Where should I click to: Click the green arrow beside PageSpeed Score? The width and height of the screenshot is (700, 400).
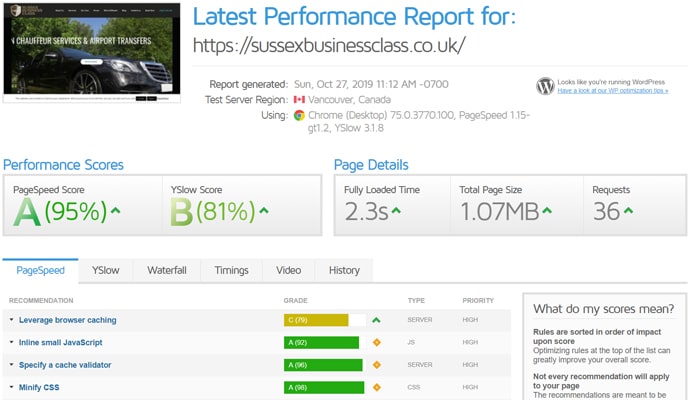(x=116, y=211)
